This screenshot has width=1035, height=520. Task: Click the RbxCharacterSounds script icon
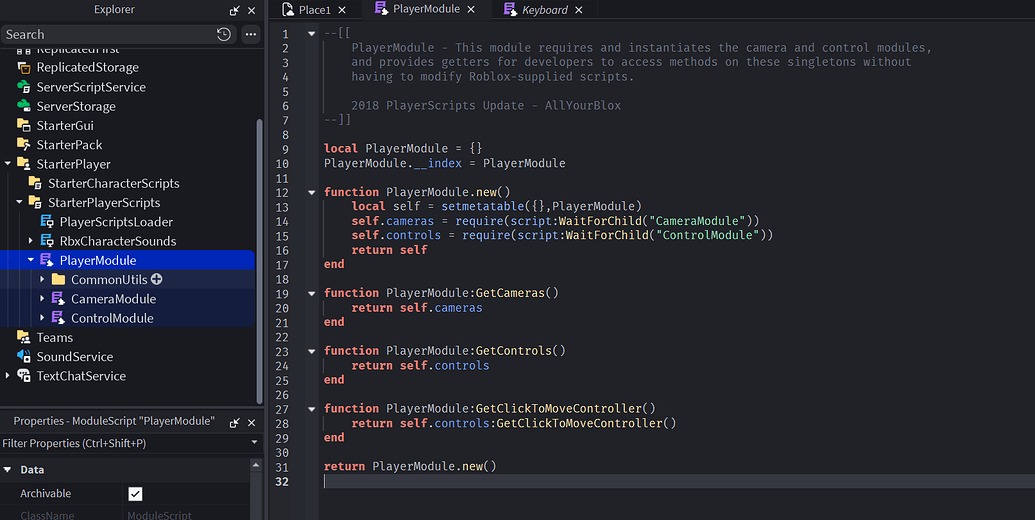coord(47,241)
